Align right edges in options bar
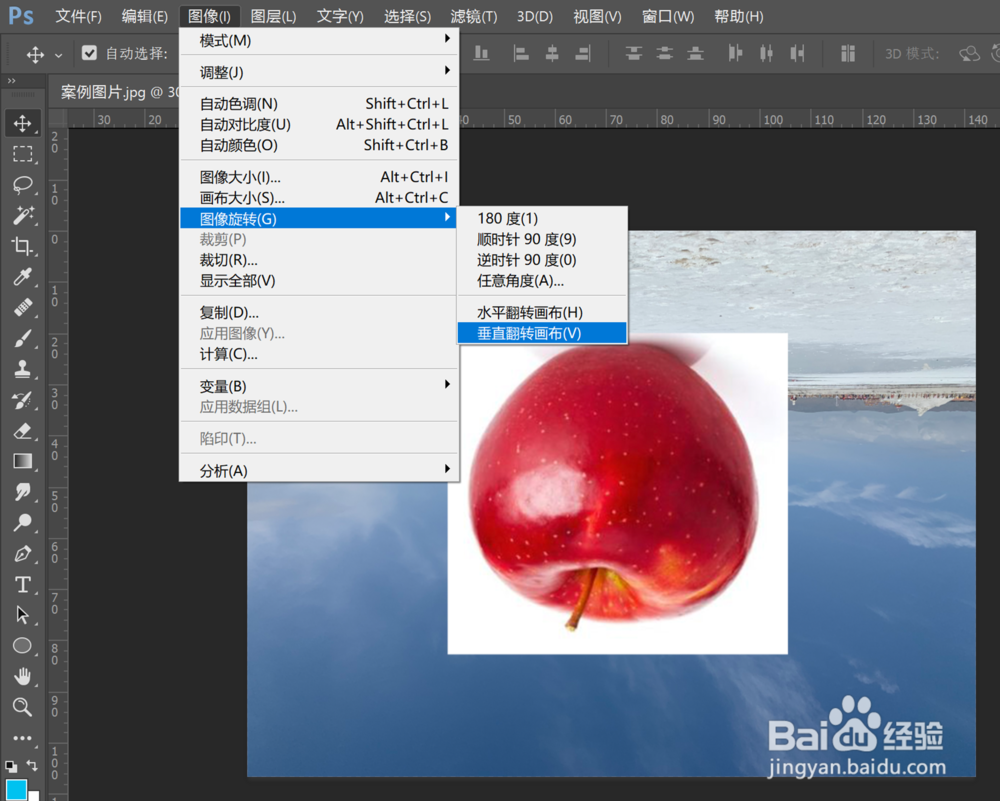Viewport: 1000px width, 801px height. 583,54
